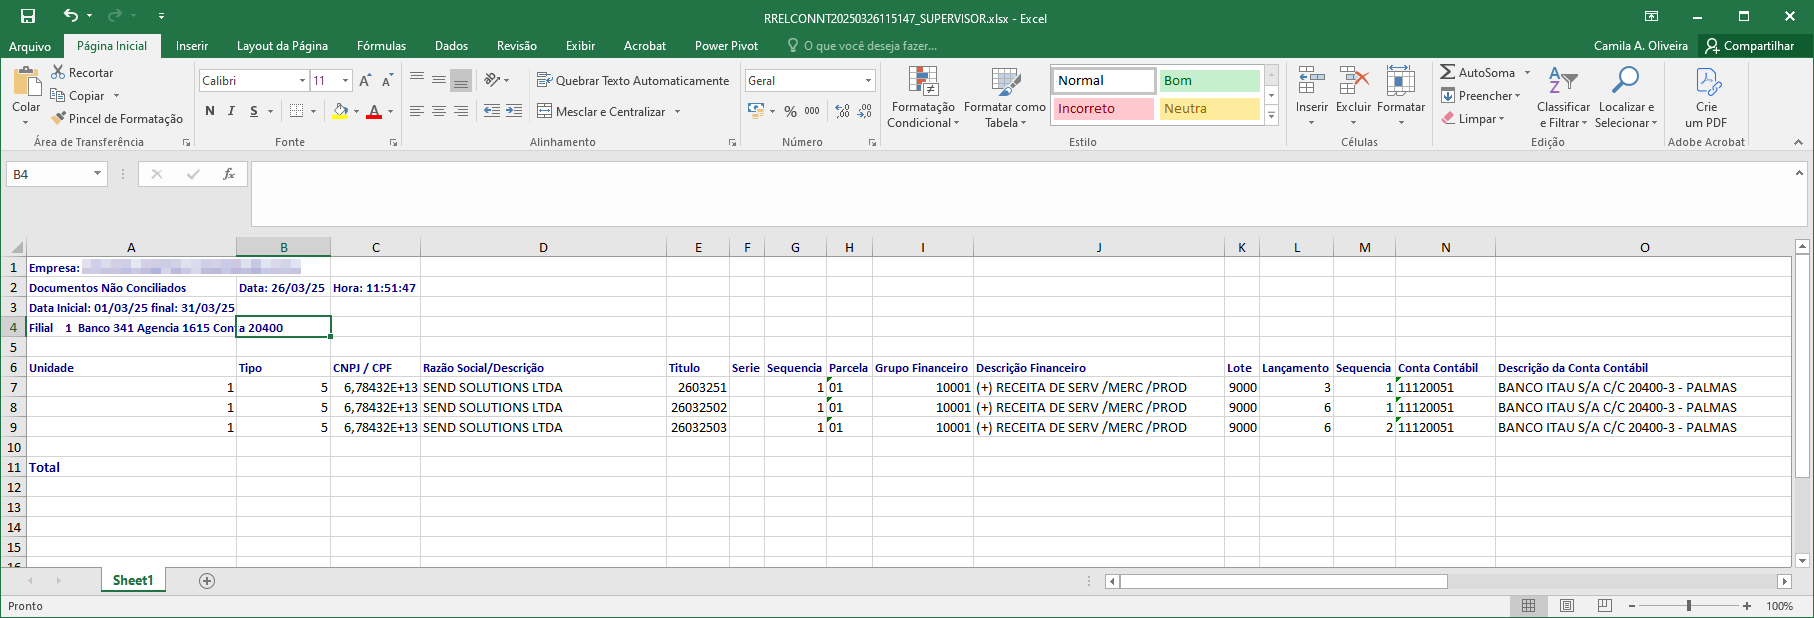This screenshot has height=618, width=1814.
Task: Apply thousands separator style
Action: click(x=812, y=111)
